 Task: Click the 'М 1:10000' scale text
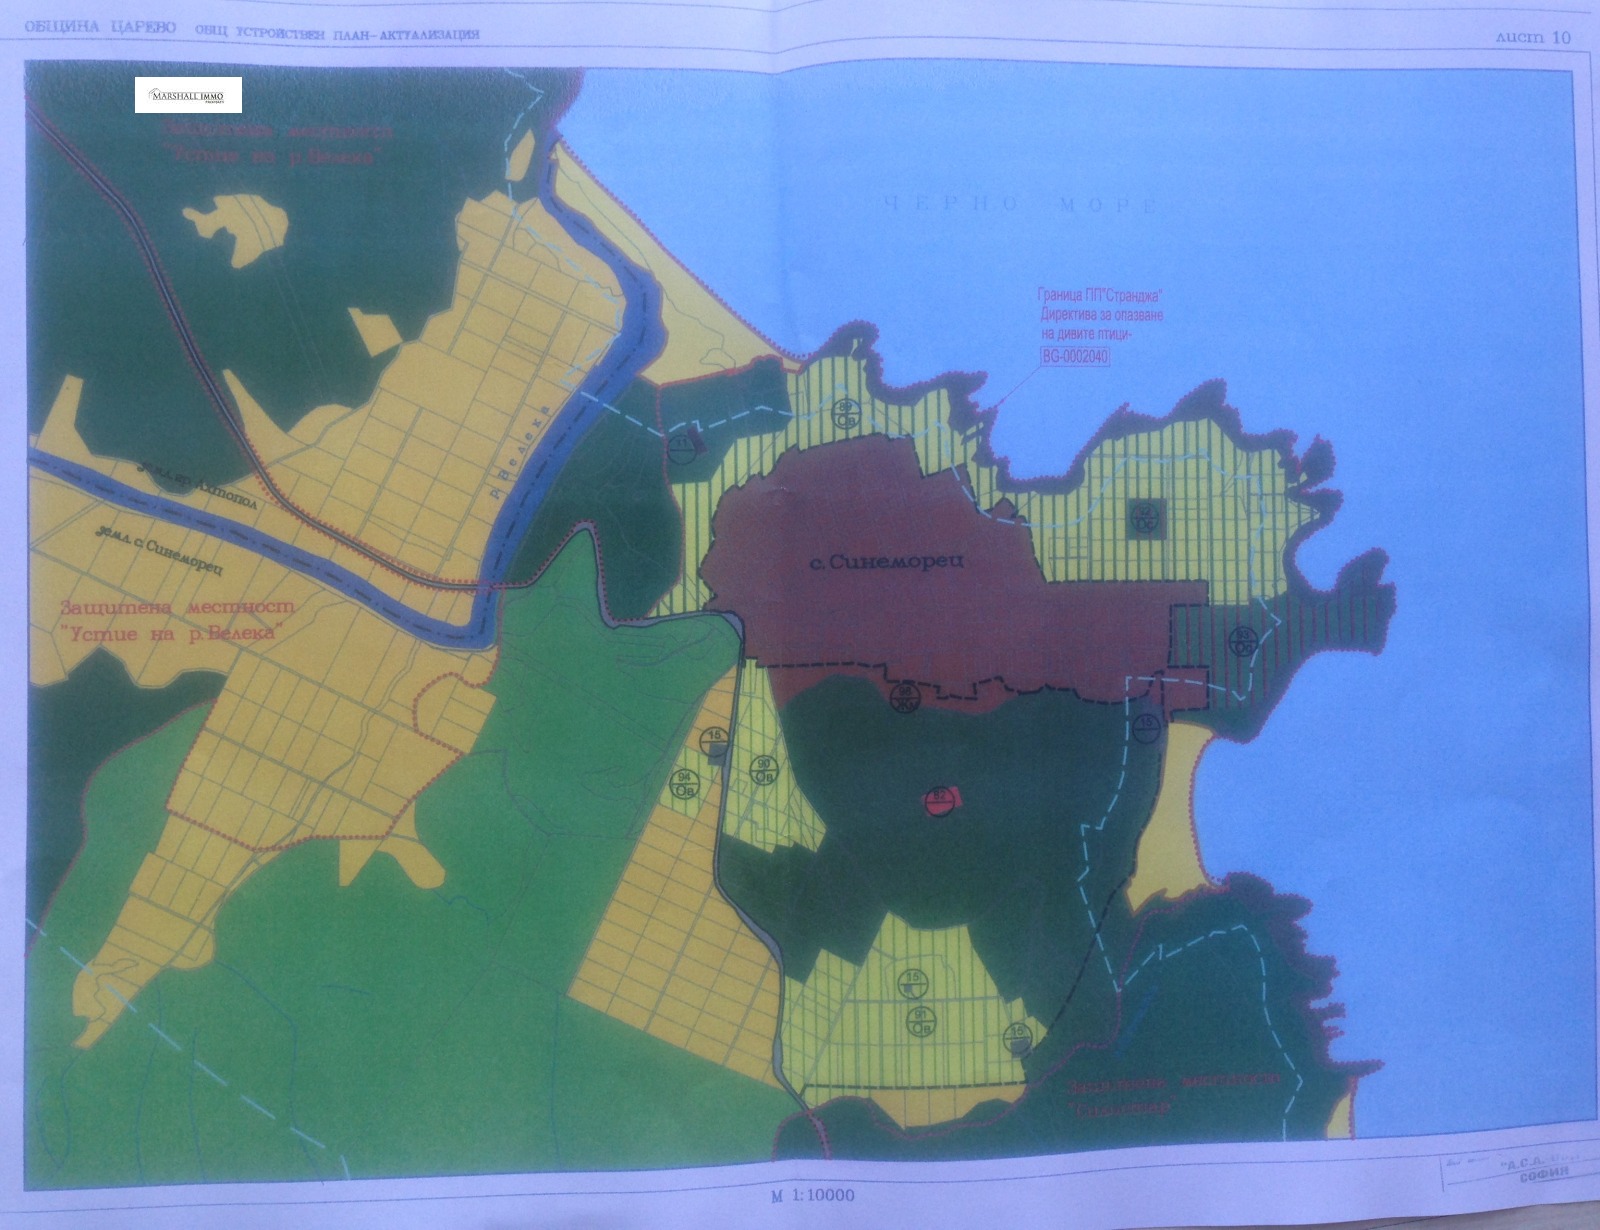tap(812, 1195)
